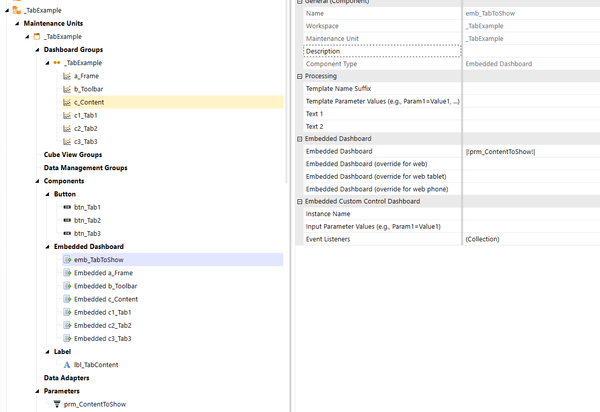Collapse the Processing property section

(301, 76)
